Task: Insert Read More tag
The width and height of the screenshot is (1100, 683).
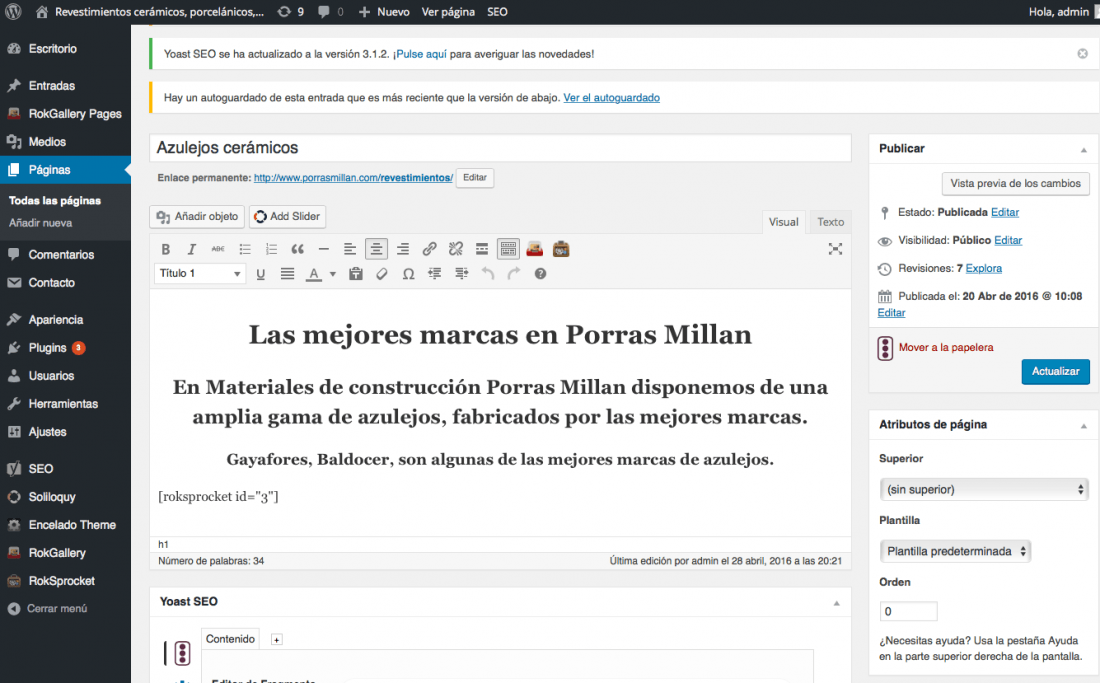Action: pyautogui.click(x=482, y=249)
